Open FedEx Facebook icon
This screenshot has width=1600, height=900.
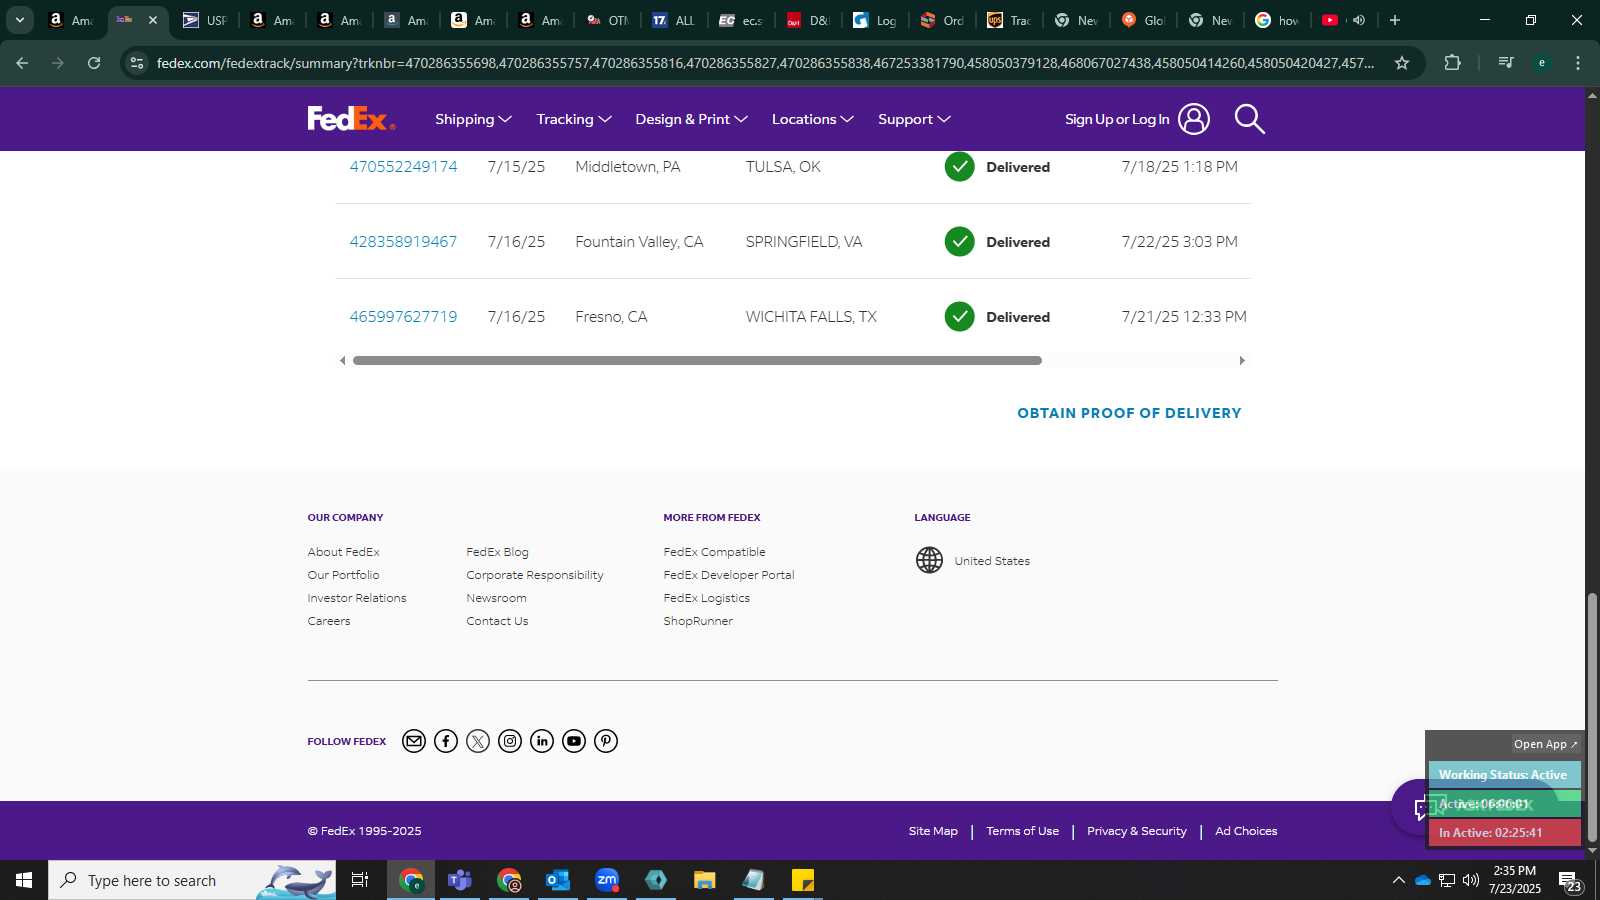pos(446,741)
